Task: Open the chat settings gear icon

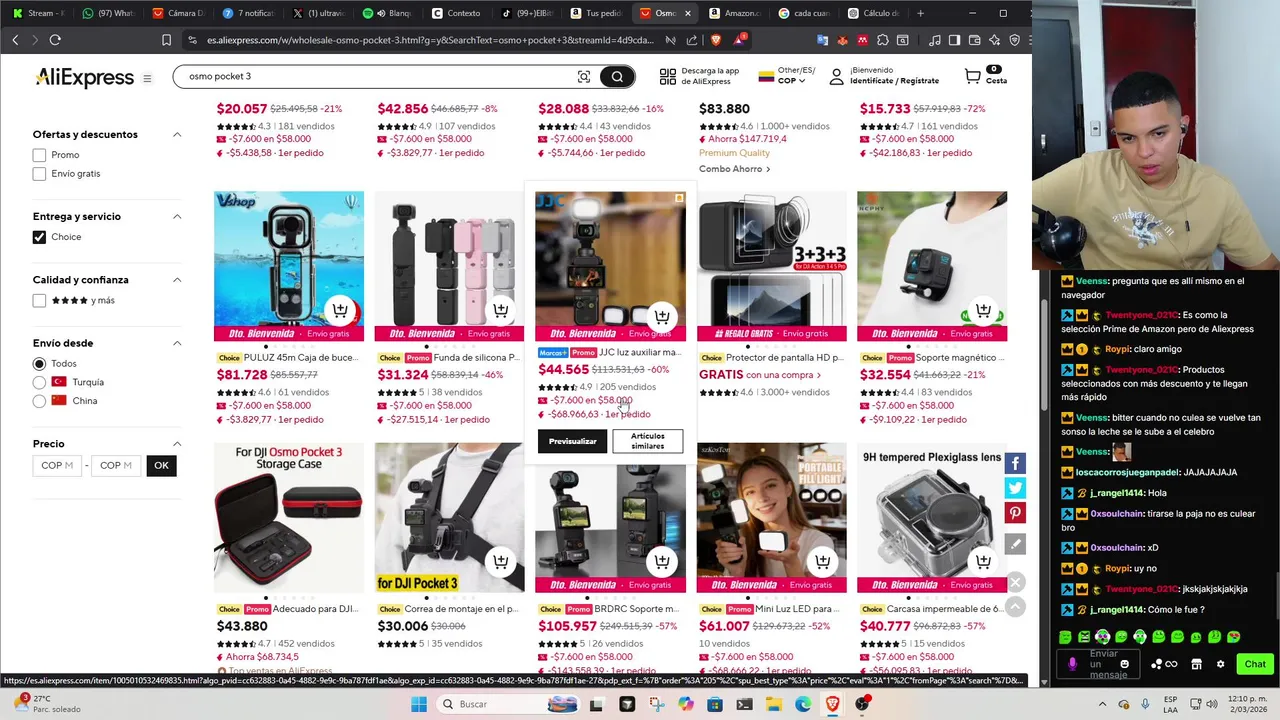Action: pyautogui.click(x=1220, y=664)
